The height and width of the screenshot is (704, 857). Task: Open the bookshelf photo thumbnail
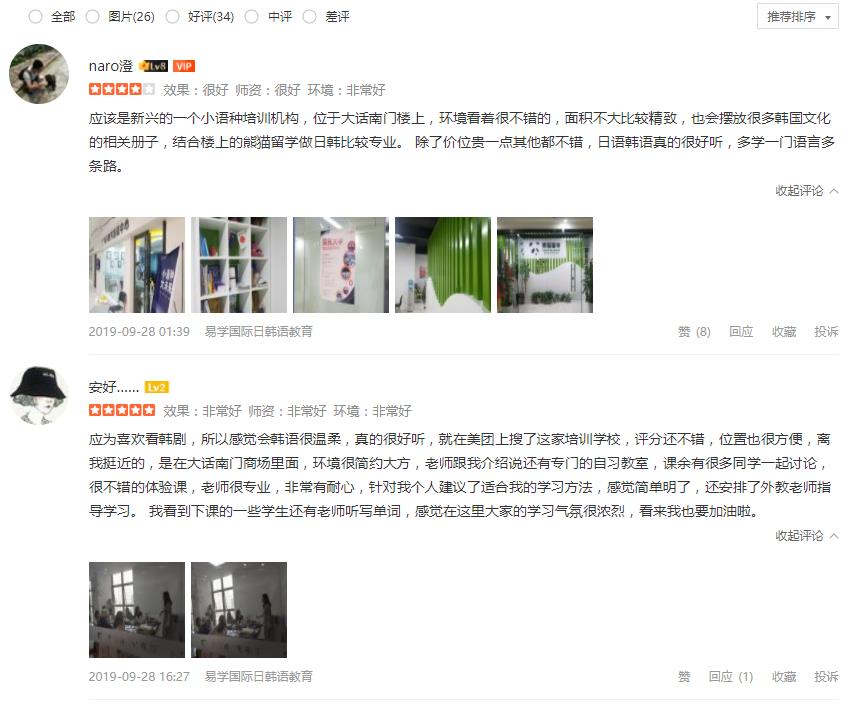click(239, 265)
